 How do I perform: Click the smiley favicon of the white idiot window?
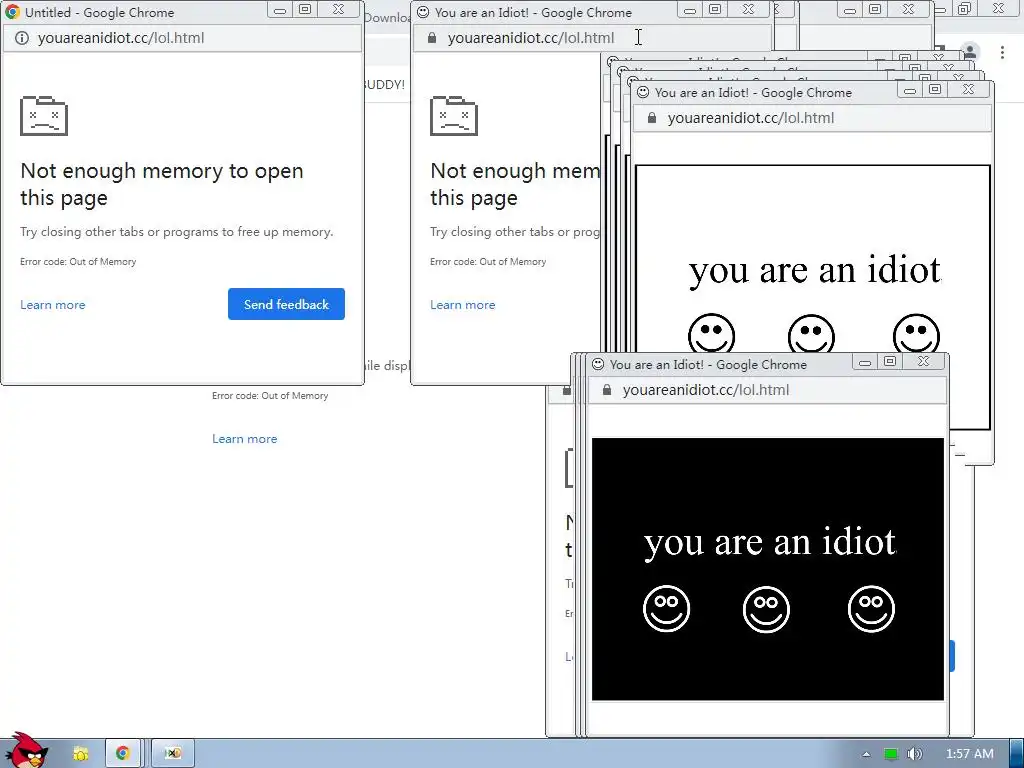[x=643, y=92]
